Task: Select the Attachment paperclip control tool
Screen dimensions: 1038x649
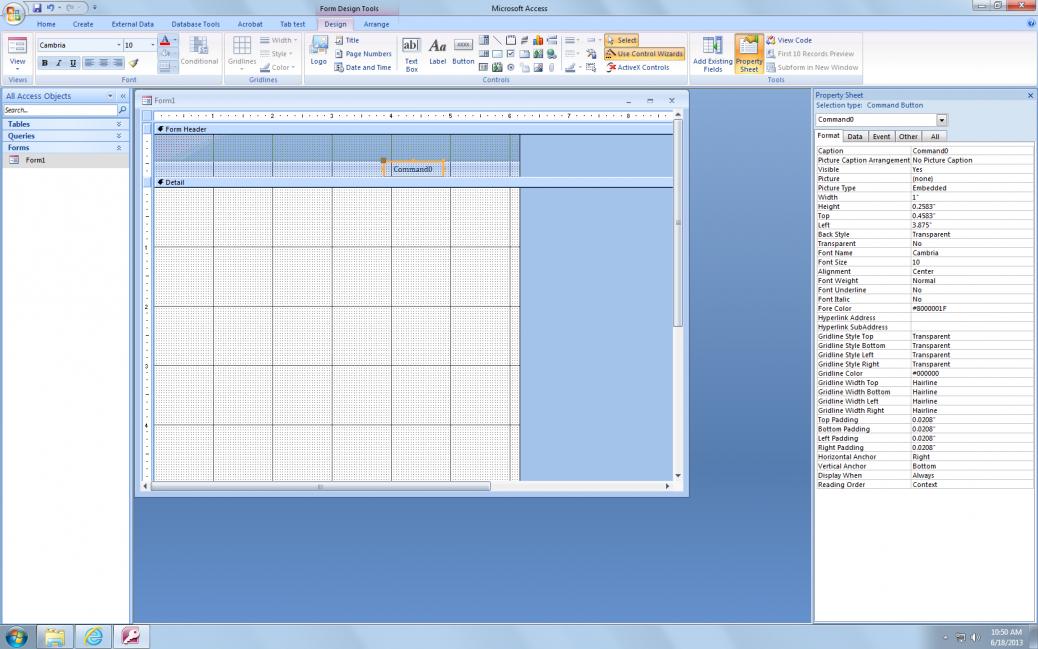Action: coord(551,67)
